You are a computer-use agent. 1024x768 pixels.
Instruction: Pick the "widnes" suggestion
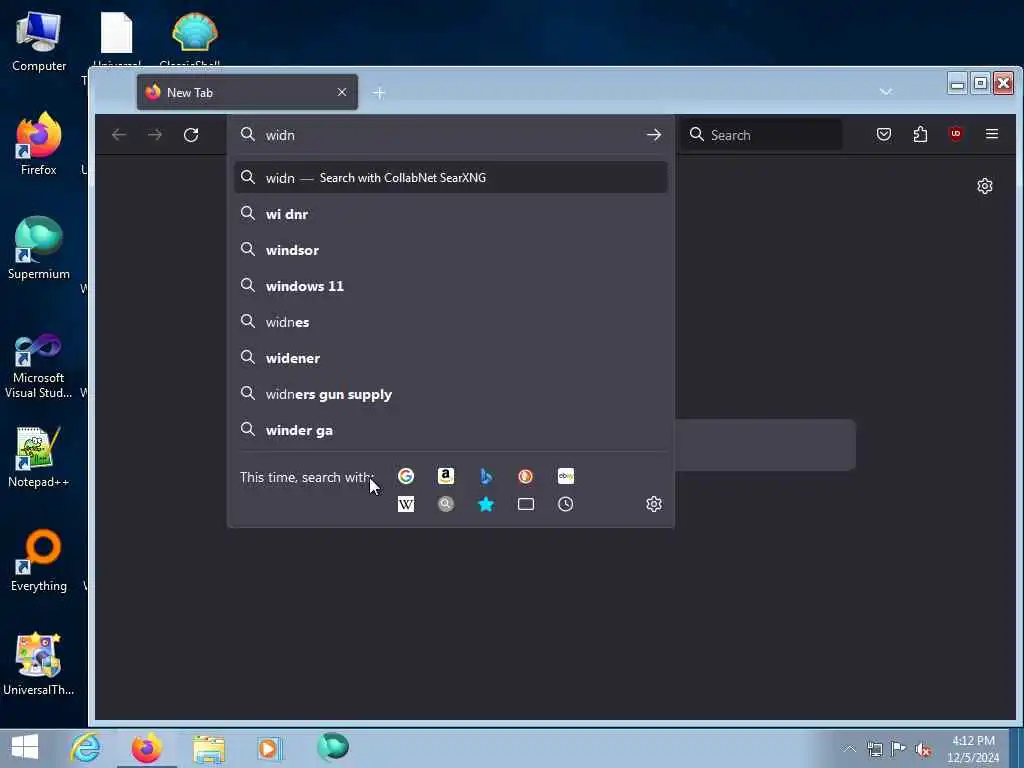coord(451,322)
